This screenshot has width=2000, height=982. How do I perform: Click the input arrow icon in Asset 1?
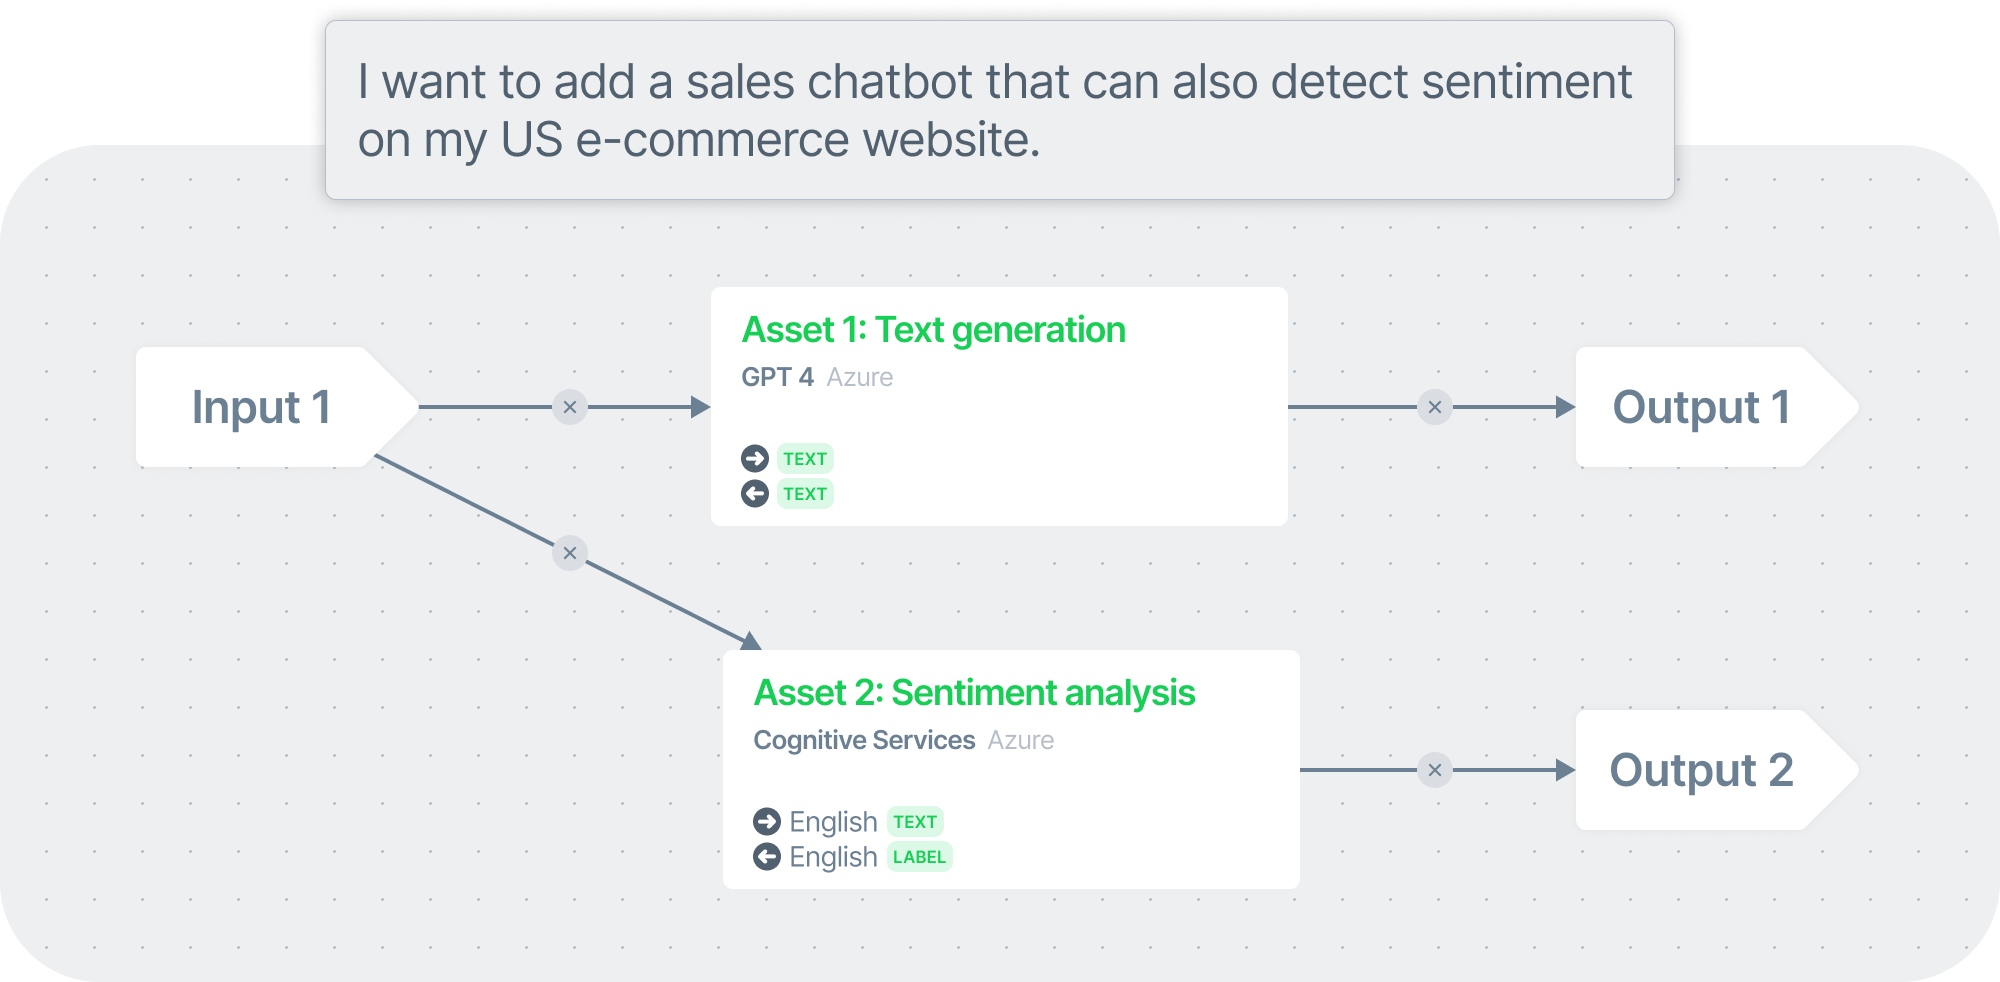pyautogui.click(x=755, y=458)
